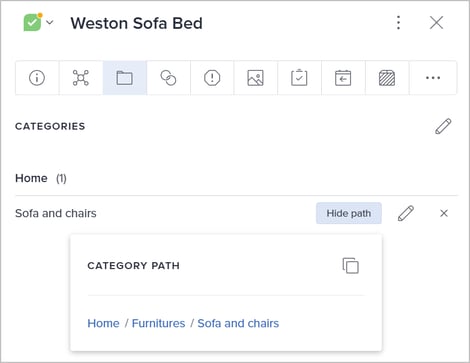Open the info tab icon
The width and height of the screenshot is (470, 363).
click(x=37, y=78)
